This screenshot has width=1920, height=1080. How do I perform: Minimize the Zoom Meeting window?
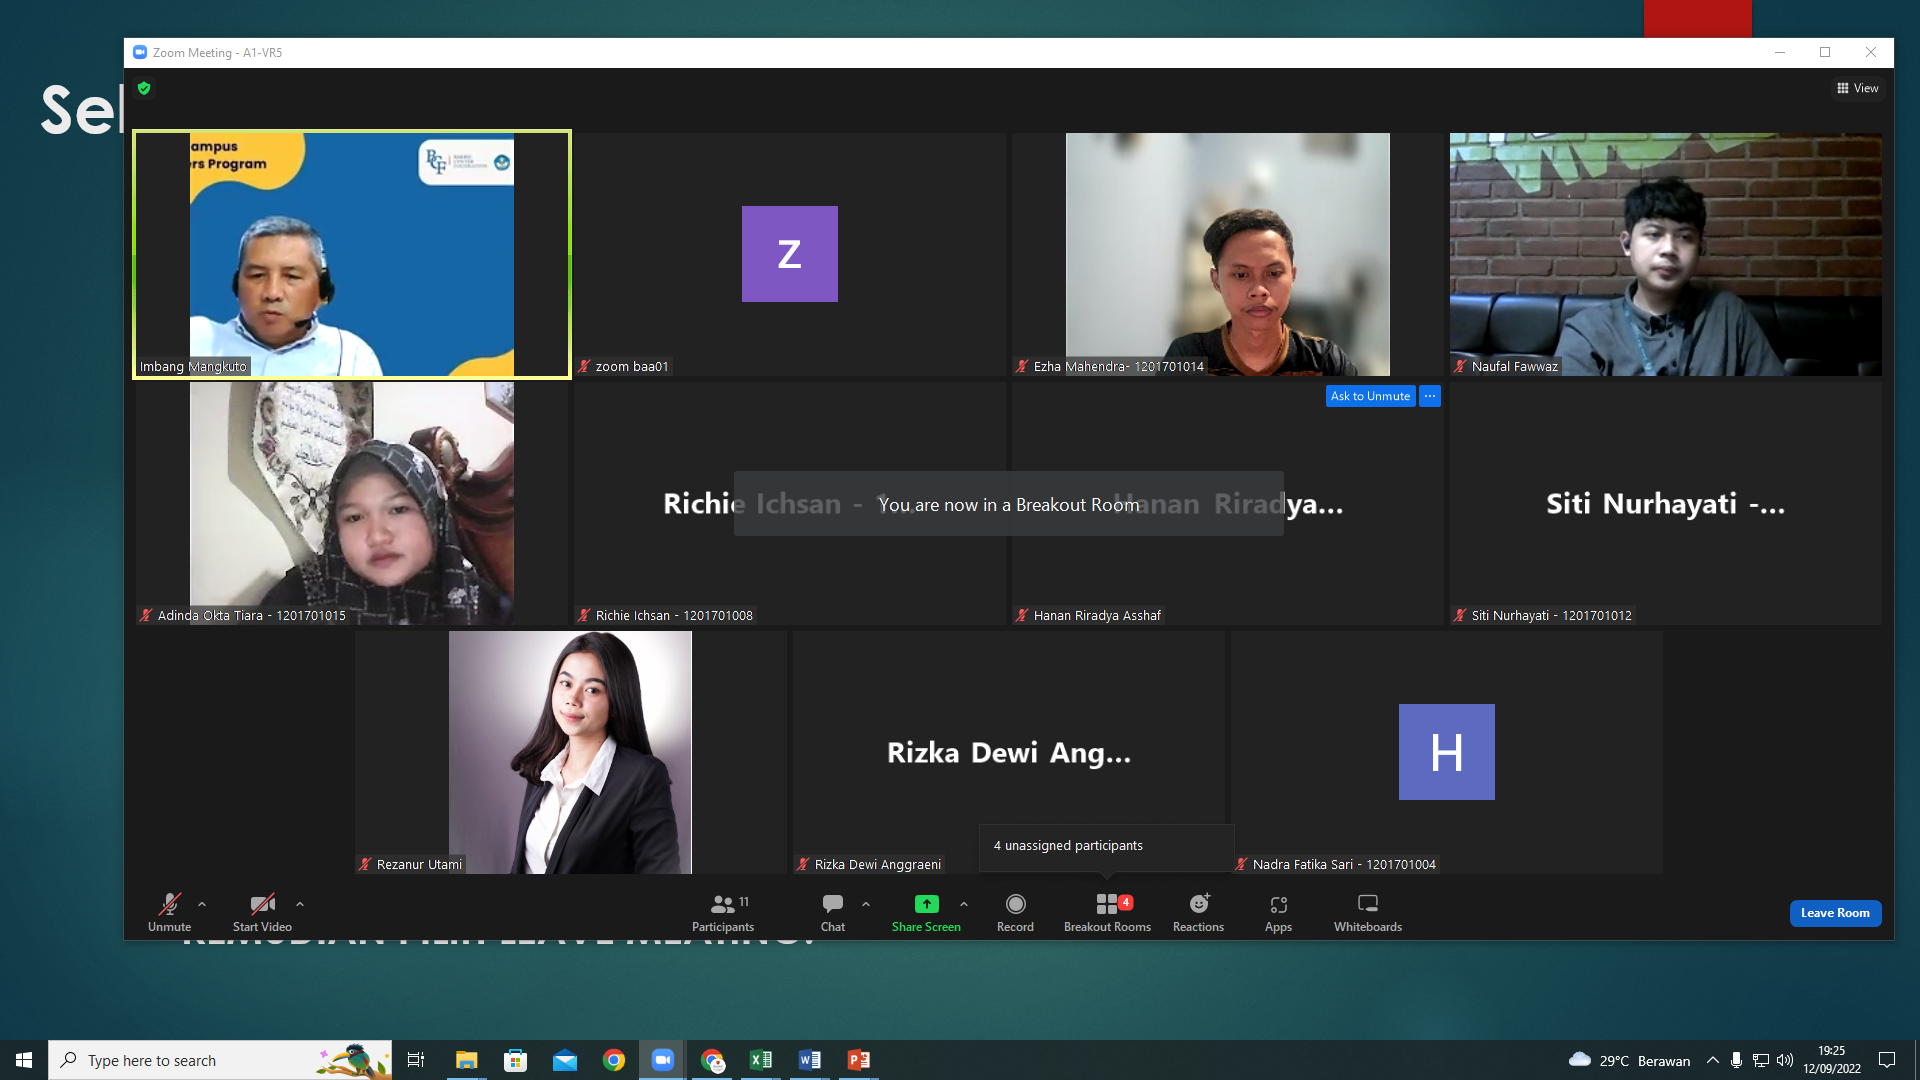point(1780,52)
